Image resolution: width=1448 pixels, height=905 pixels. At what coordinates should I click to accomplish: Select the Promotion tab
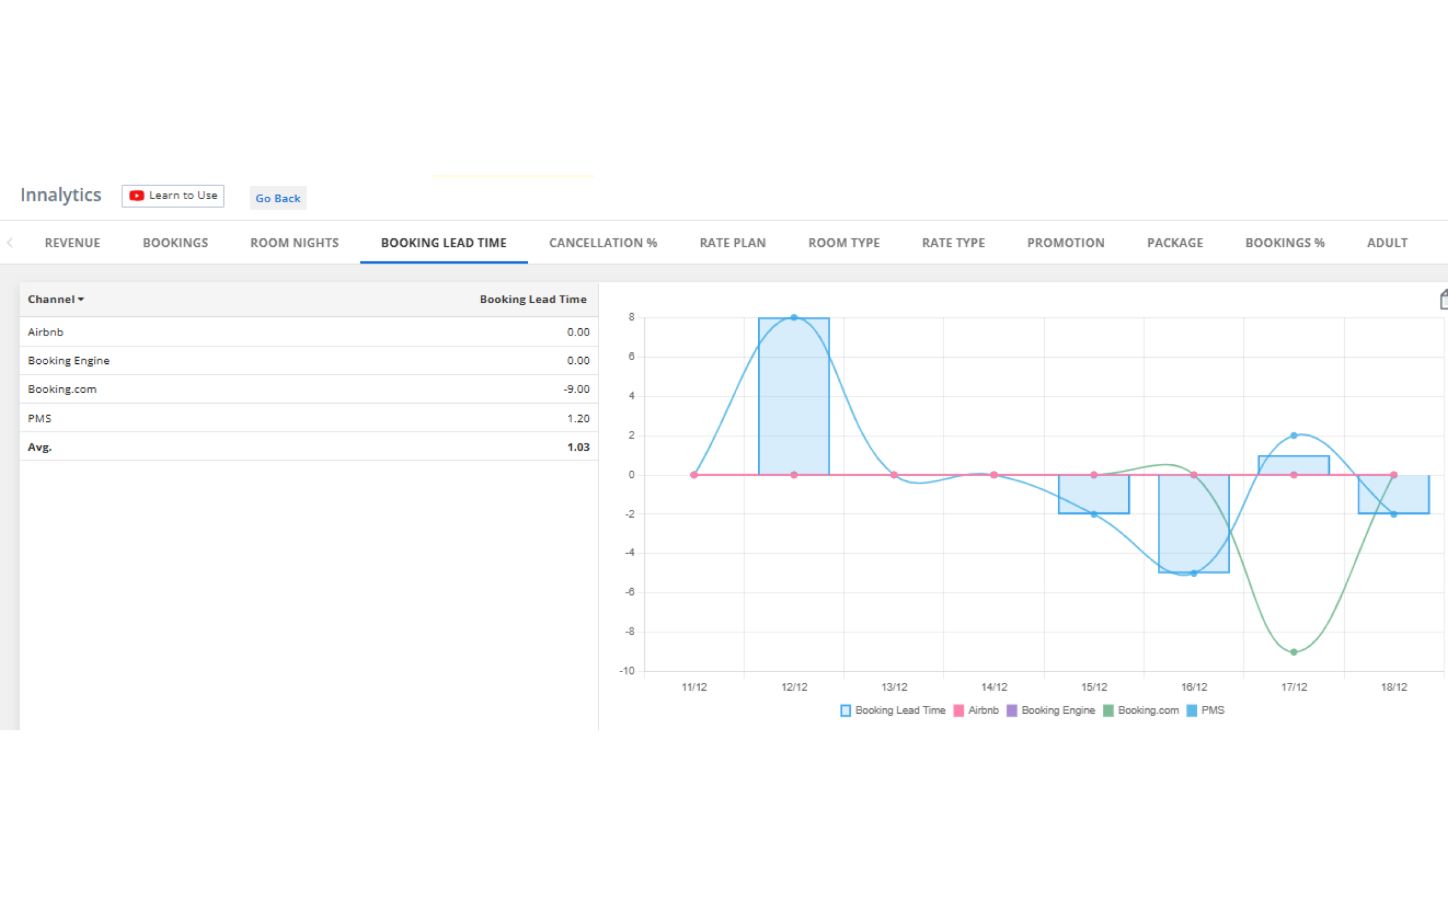[x=1065, y=243]
